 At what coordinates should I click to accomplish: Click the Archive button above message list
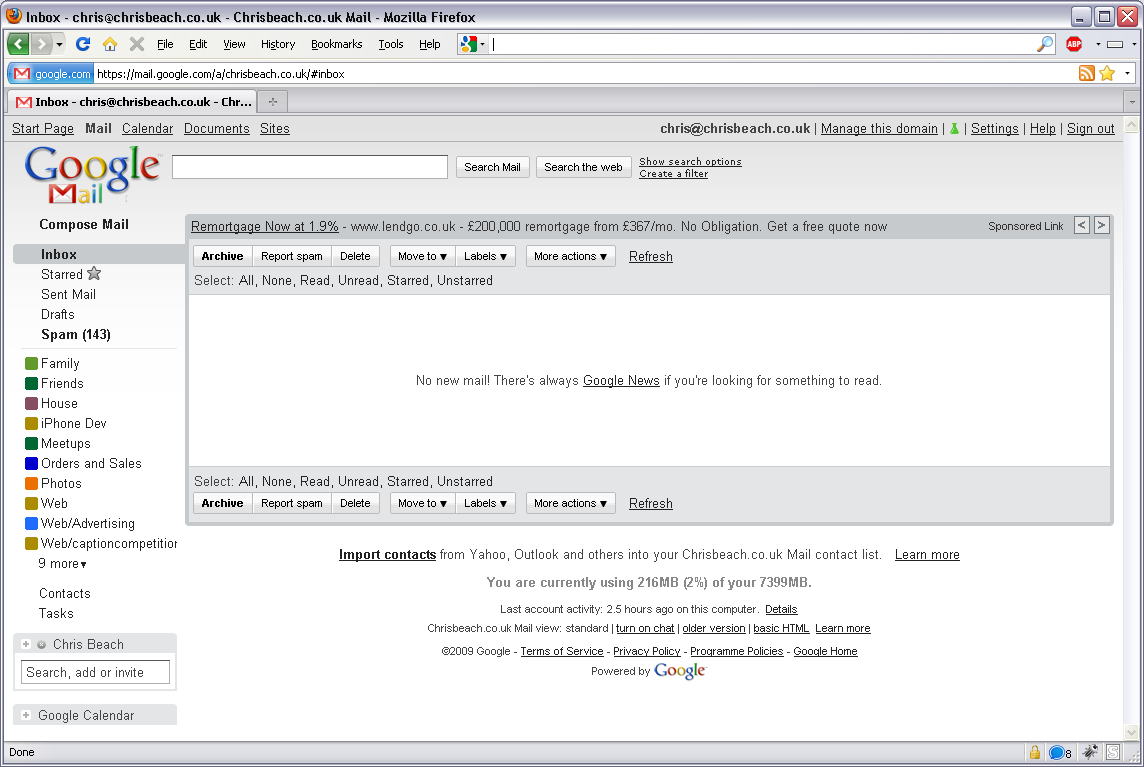[223, 256]
